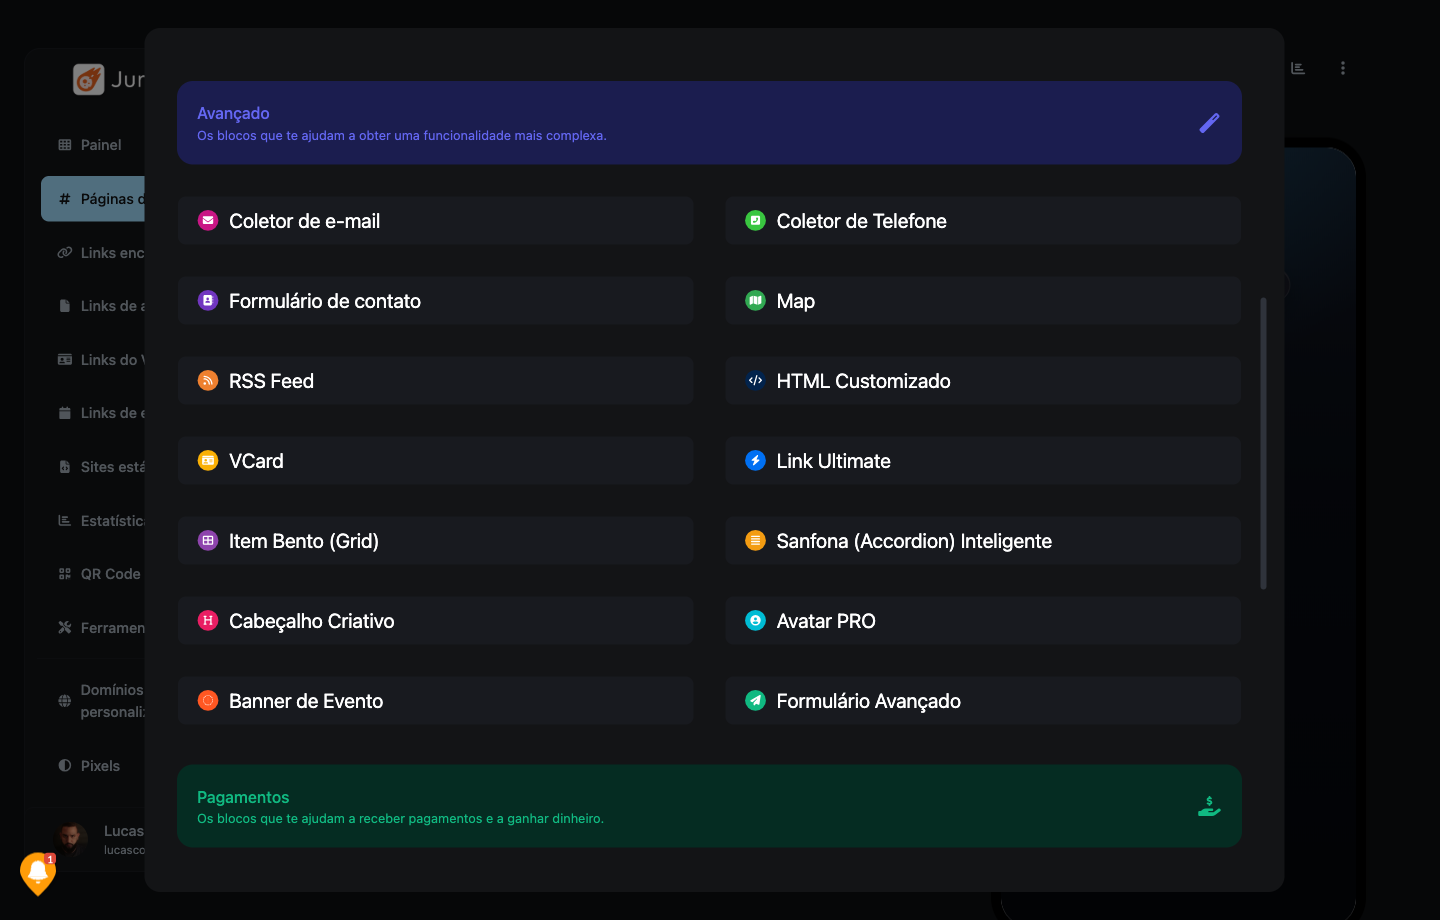Screen dimensions: 1440x920
Task: Select the Coletor de e-mail block icon
Action: pyautogui.click(x=208, y=220)
